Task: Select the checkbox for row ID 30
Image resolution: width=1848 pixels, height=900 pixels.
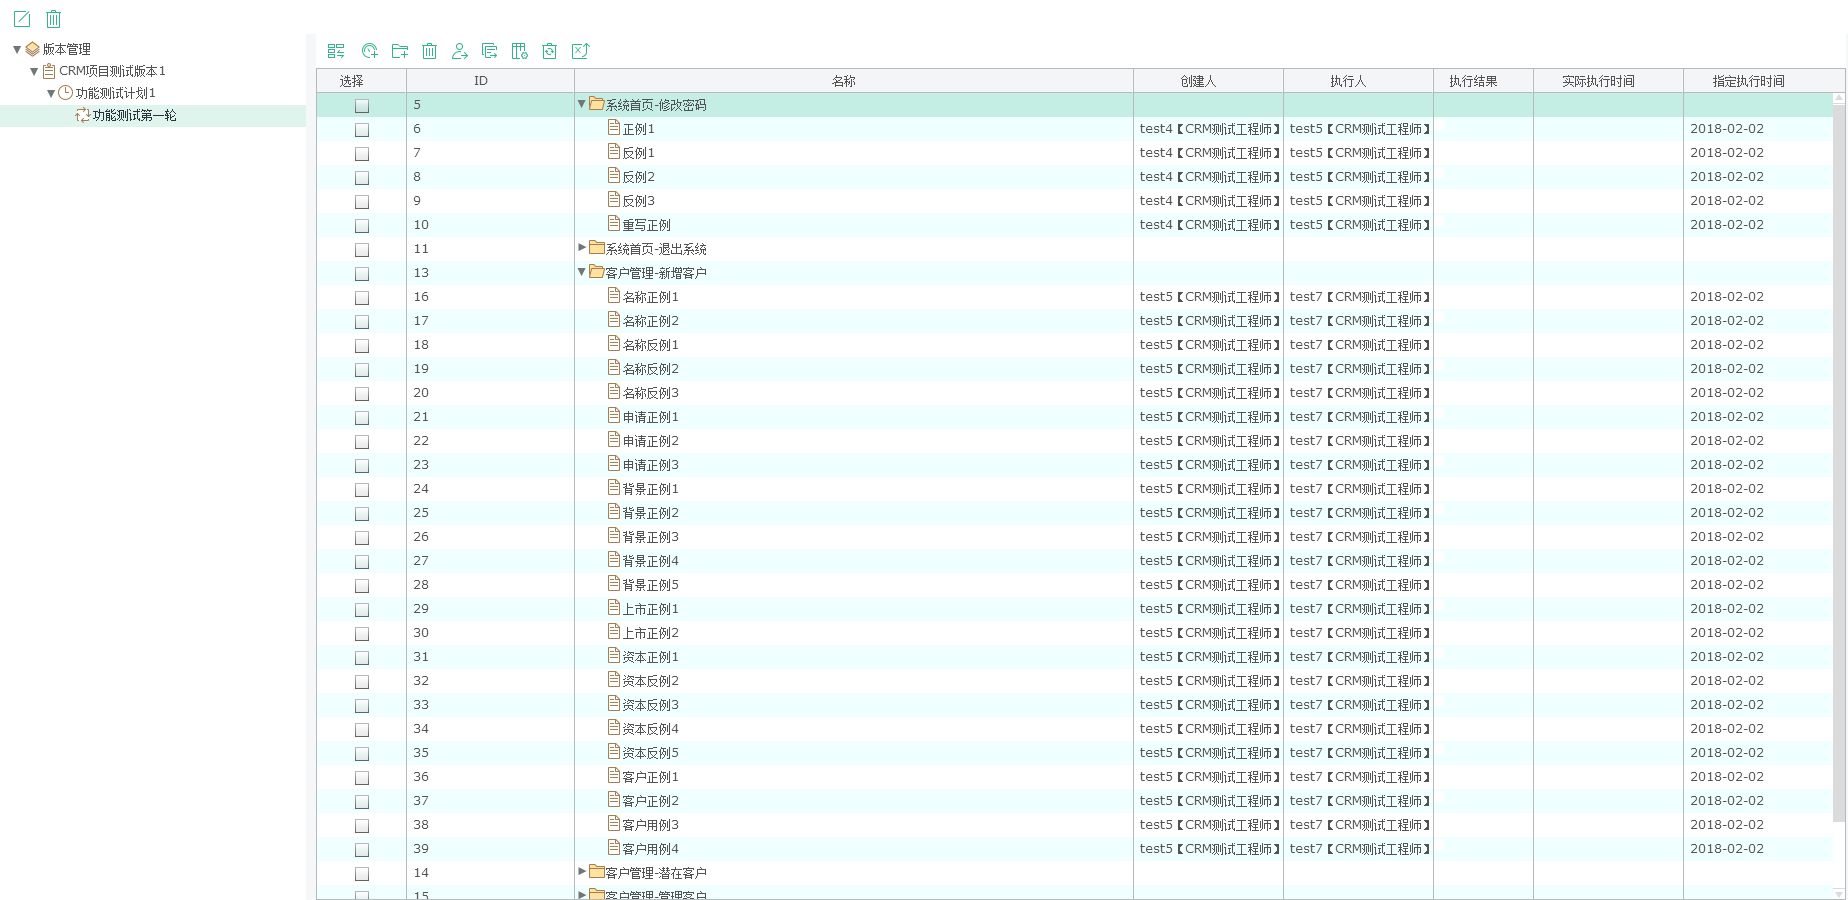Action: pyautogui.click(x=362, y=634)
